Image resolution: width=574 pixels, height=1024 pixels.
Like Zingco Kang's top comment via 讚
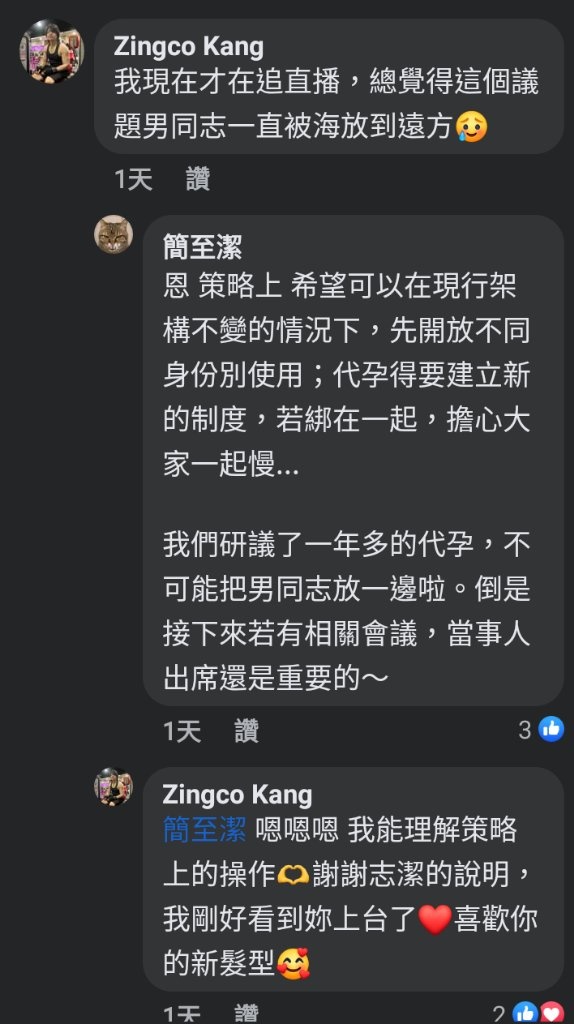pyautogui.click(x=198, y=179)
